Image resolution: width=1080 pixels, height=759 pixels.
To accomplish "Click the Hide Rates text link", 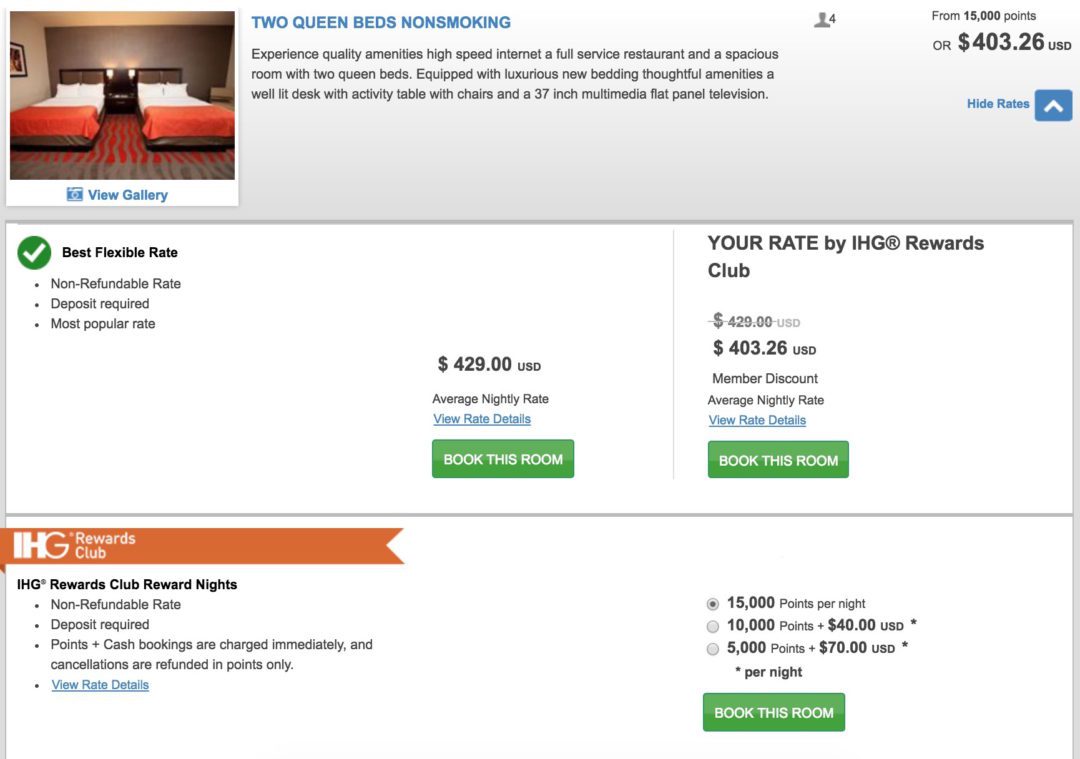I will (x=997, y=104).
